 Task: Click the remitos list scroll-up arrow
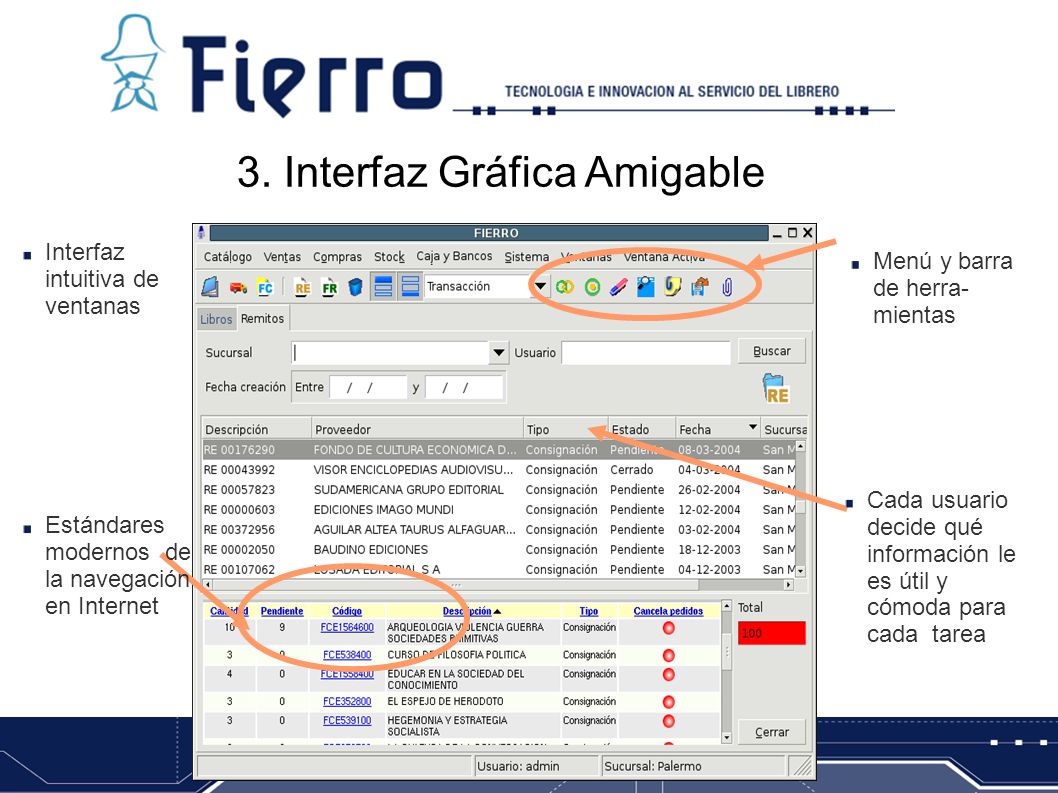(800, 446)
